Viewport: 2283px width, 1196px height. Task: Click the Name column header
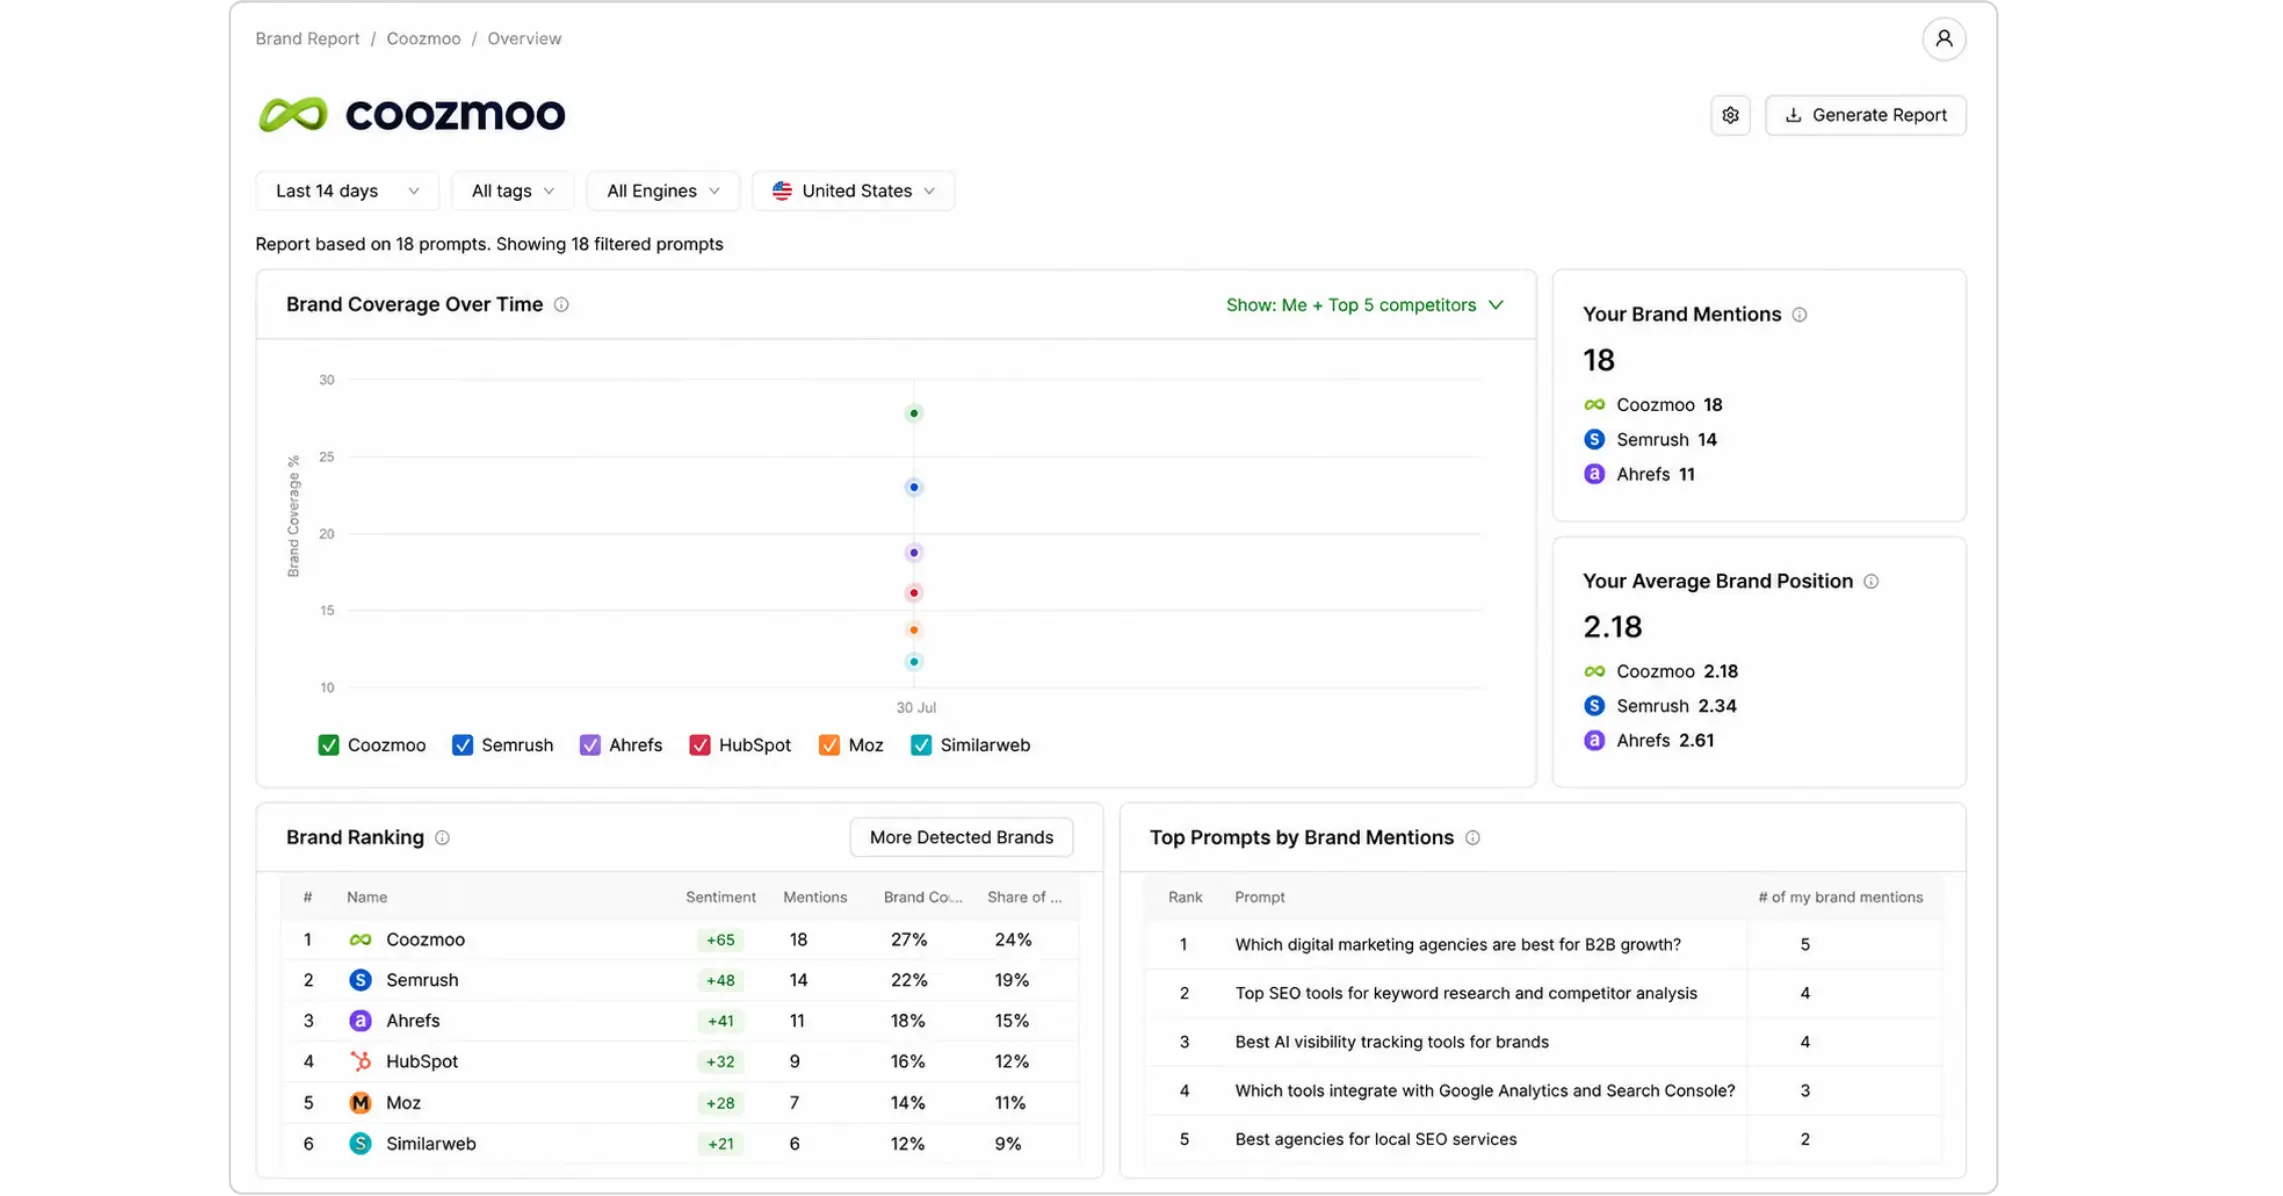coord(367,898)
